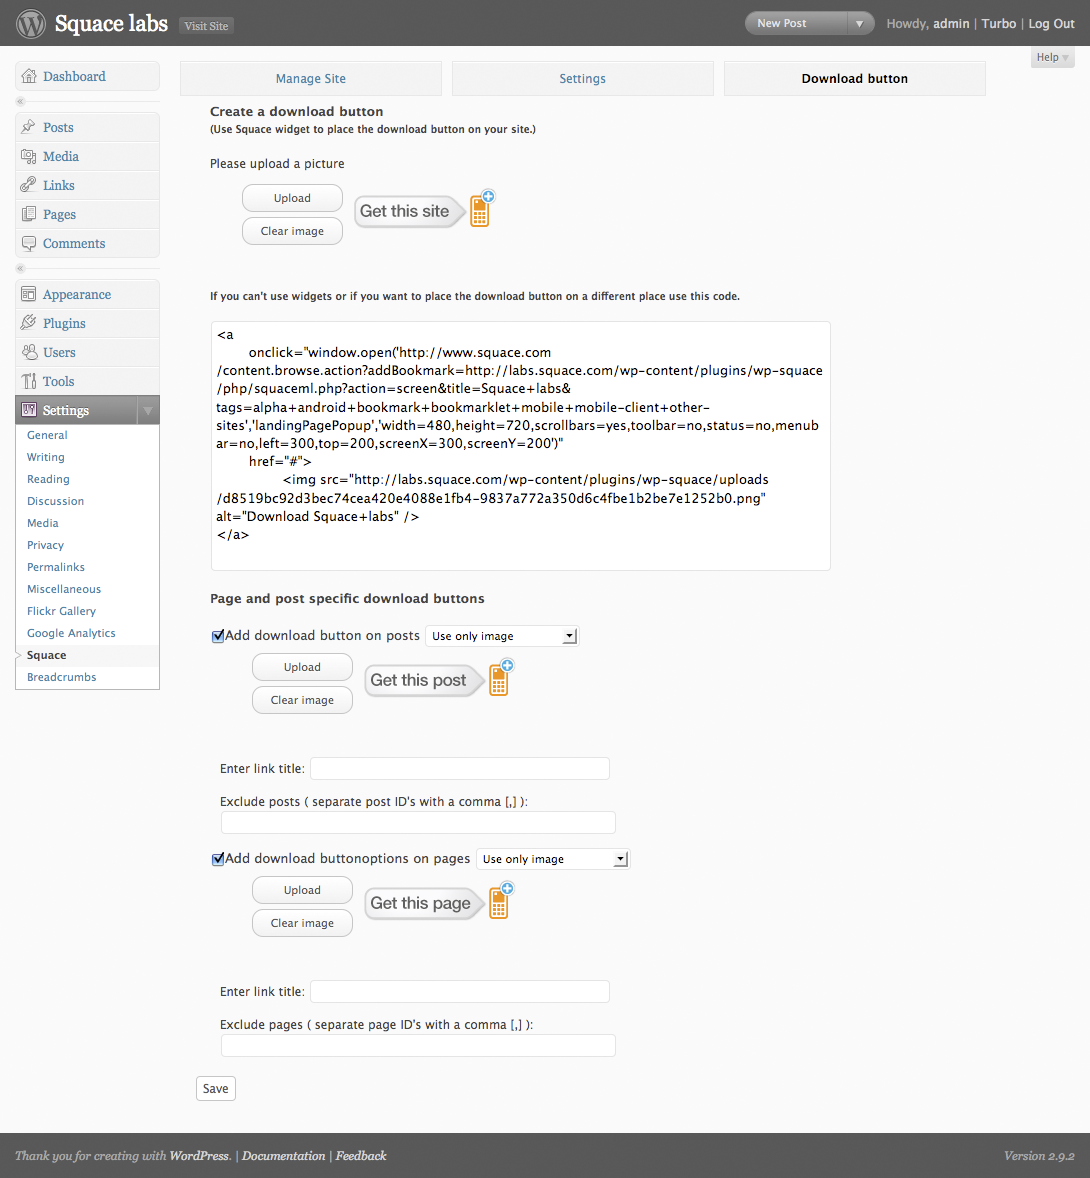The width and height of the screenshot is (1090, 1178).
Task: Click the Pages document icon
Action: (x=29, y=214)
